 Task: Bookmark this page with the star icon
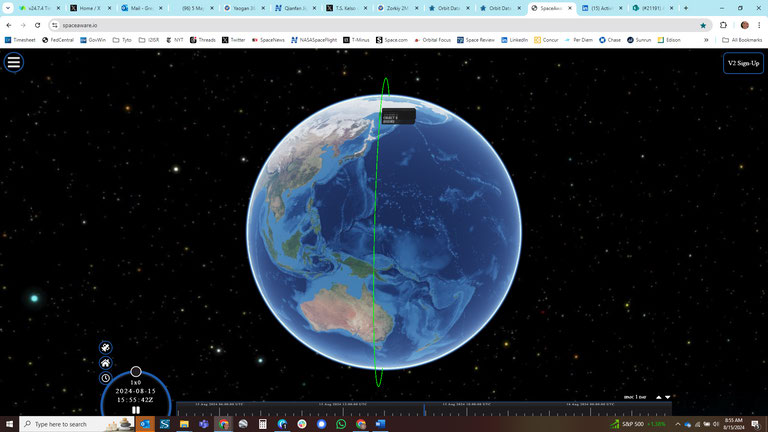coord(703,25)
